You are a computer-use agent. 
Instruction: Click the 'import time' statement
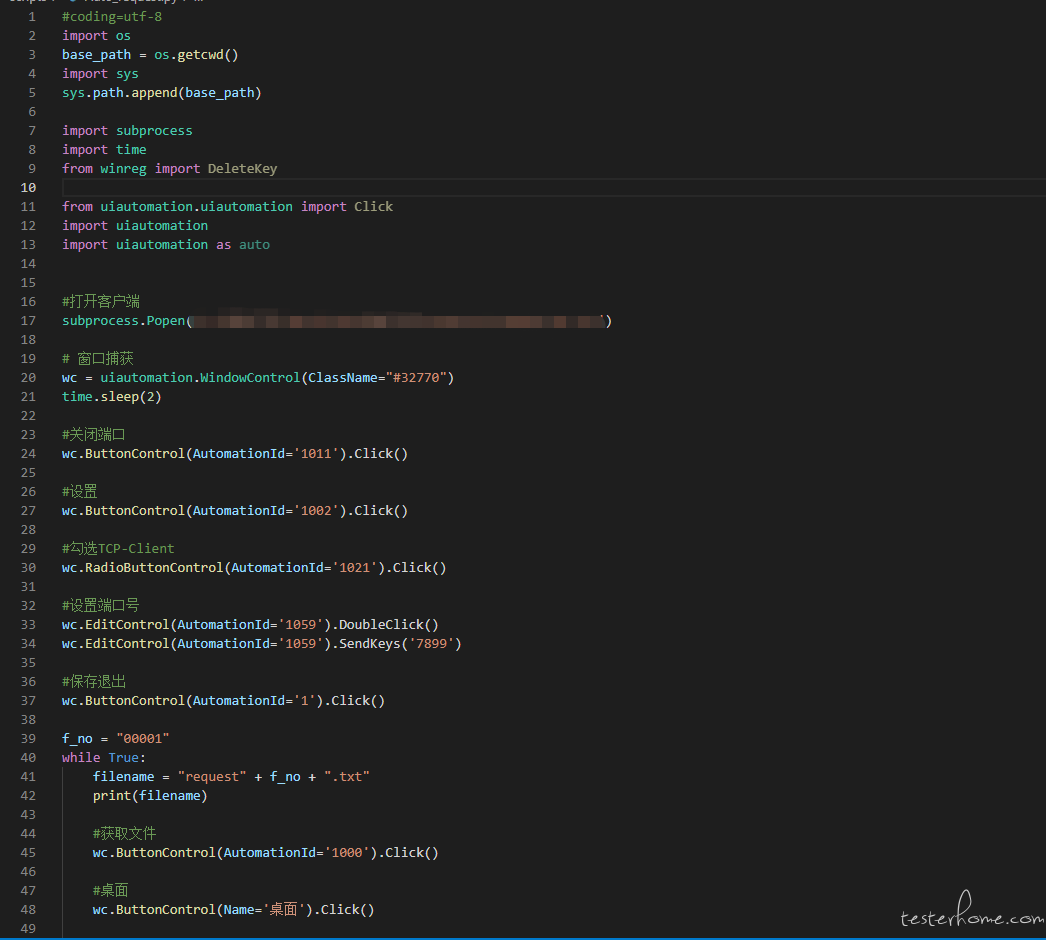point(104,149)
